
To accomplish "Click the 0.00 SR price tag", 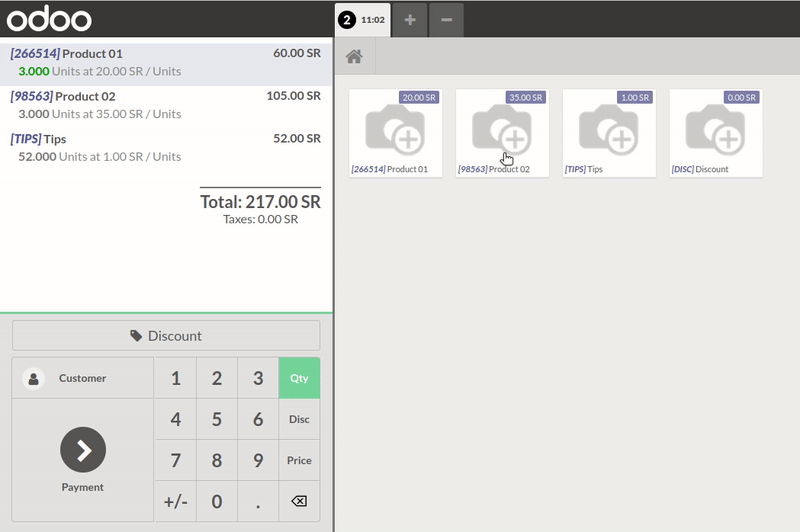I will [741, 97].
